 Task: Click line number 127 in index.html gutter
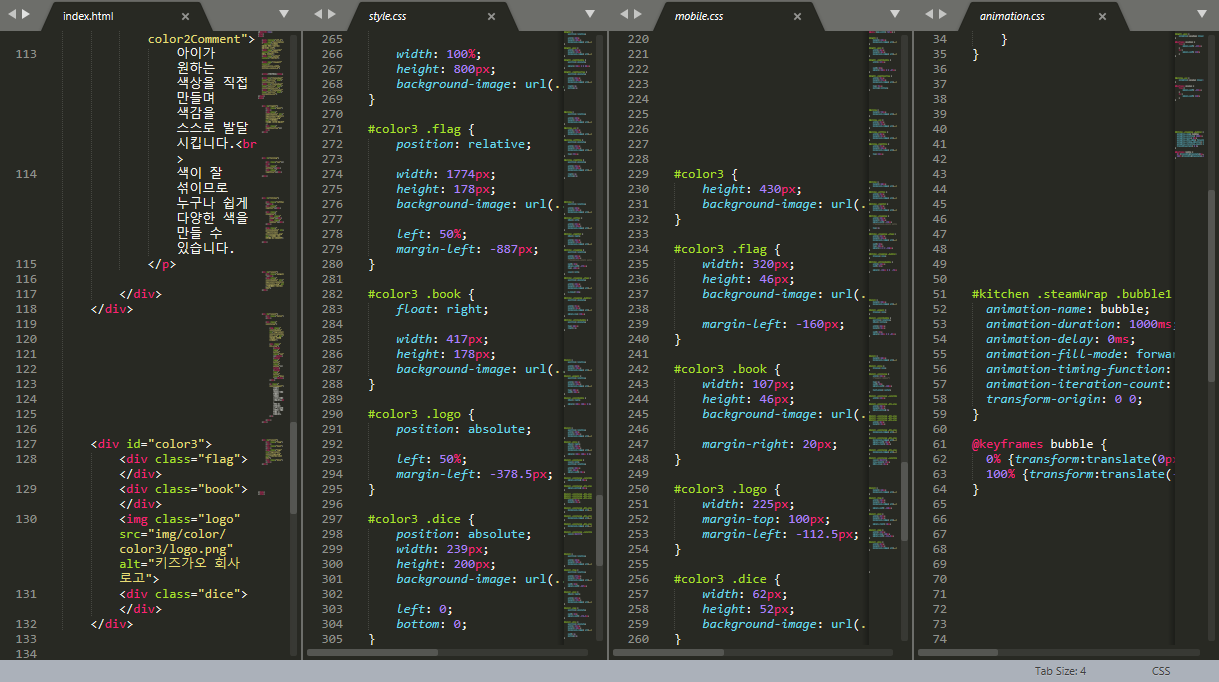coord(25,444)
